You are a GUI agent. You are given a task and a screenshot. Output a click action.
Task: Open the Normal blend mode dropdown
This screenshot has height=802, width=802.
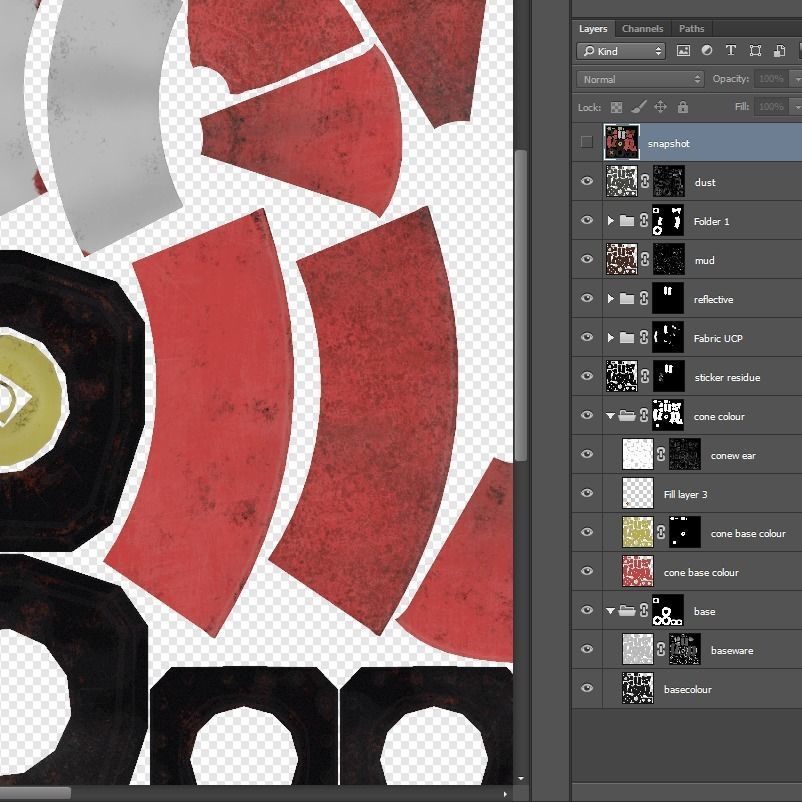pyautogui.click(x=640, y=79)
